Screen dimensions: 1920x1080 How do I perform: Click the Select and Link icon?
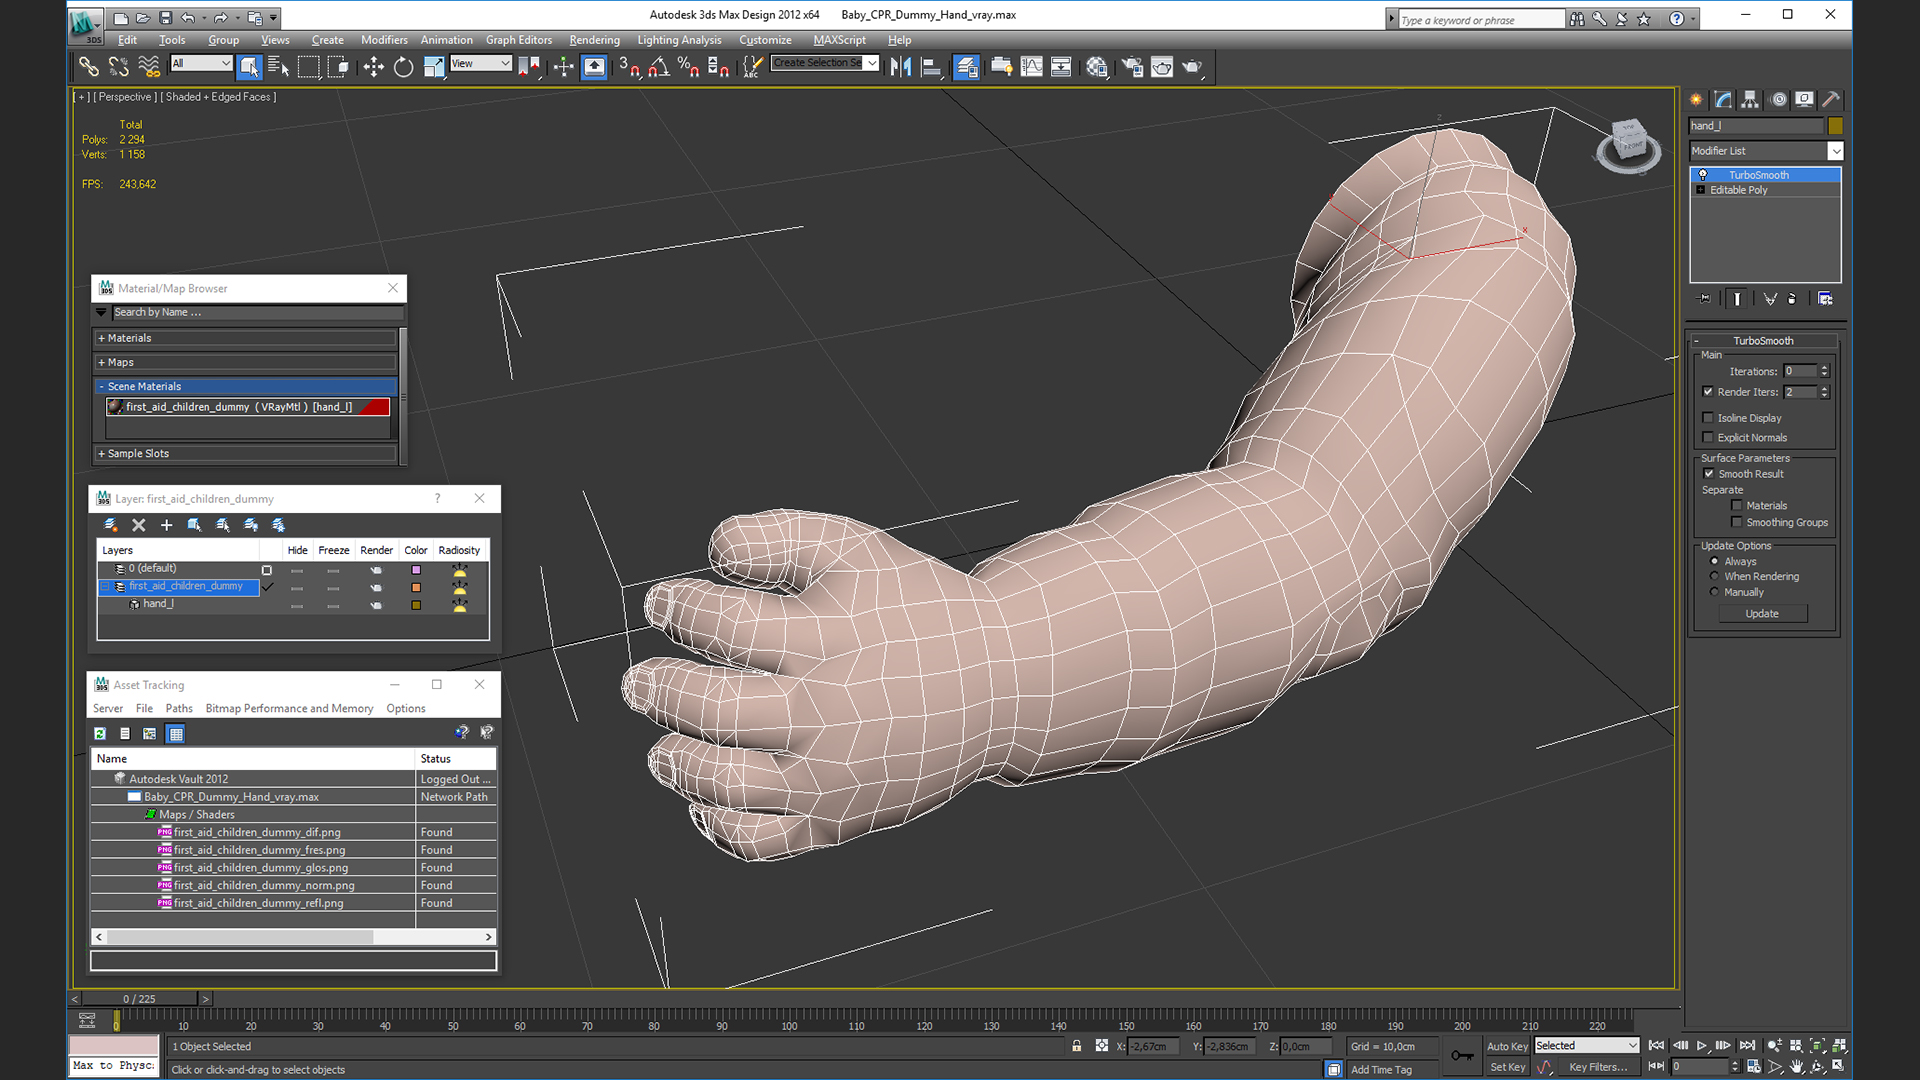89,67
